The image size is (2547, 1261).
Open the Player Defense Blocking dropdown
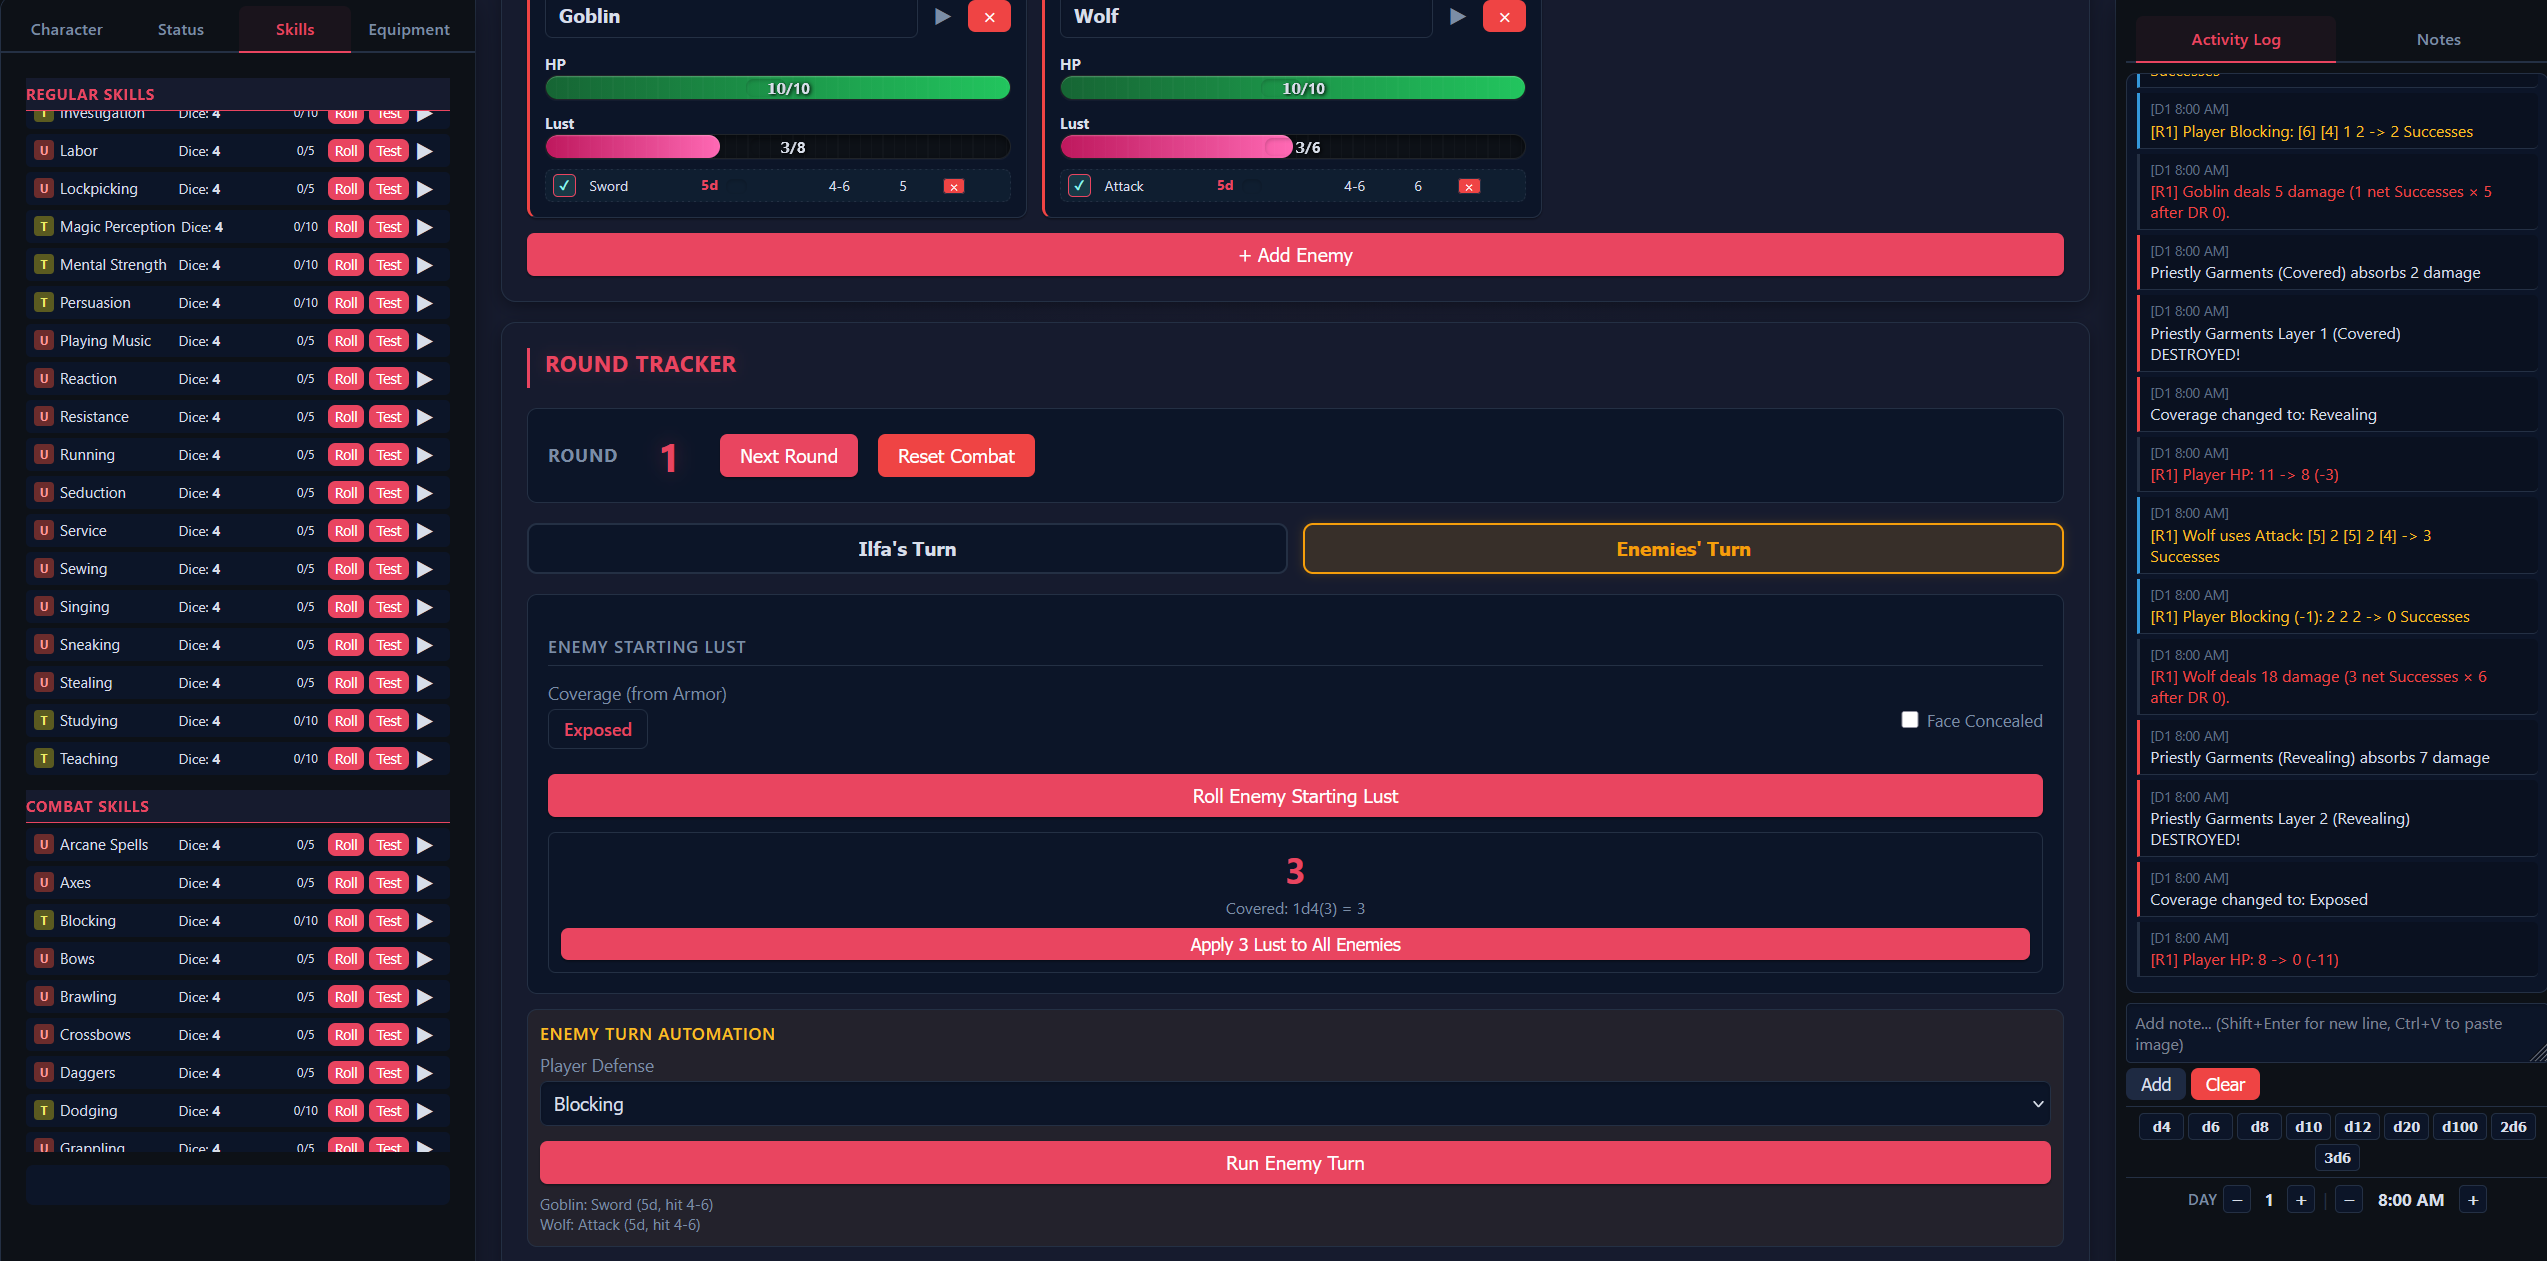[x=1295, y=1104]
